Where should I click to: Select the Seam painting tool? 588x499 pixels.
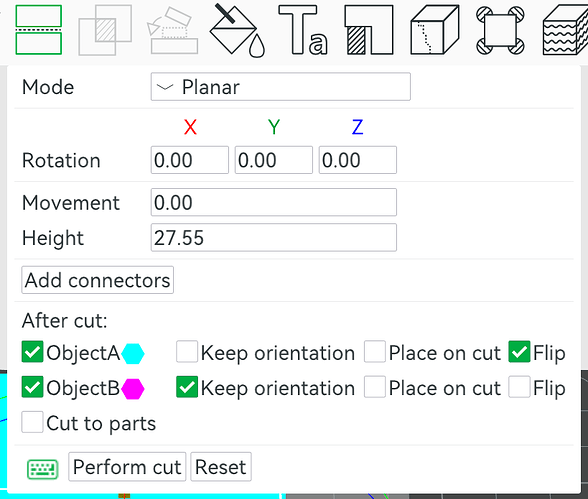click(x=435, y=30)
